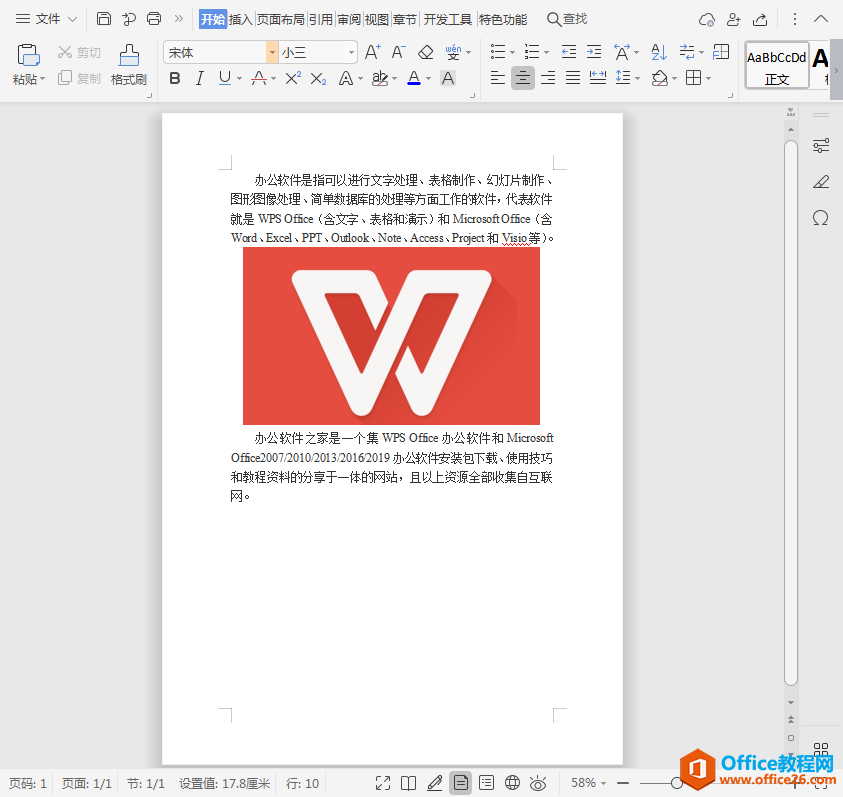Select the Format Painter (格式刷) tool
The image size is (843, 797).
(129, 65)
